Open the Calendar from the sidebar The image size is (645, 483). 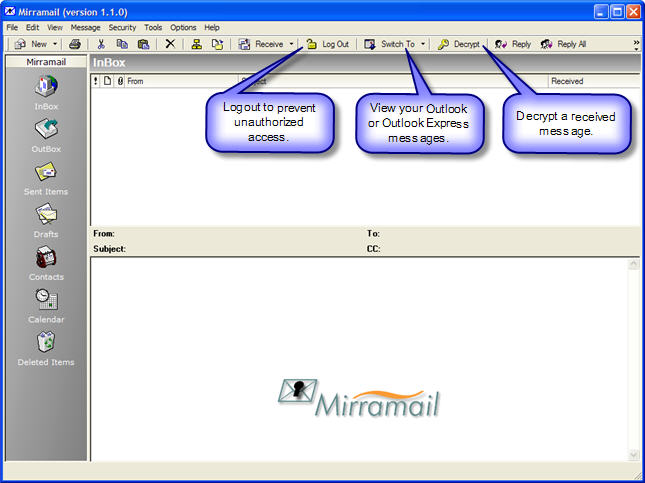pos(46,306)
